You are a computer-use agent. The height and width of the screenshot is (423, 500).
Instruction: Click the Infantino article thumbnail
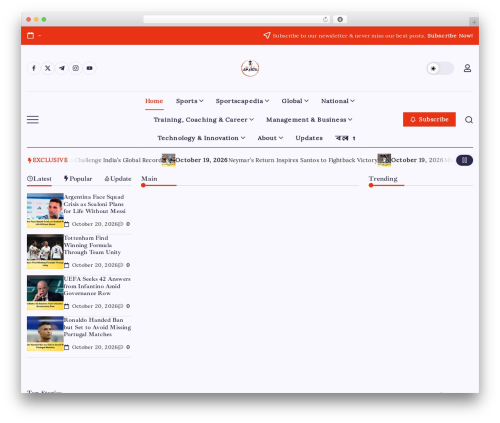click(x=45, y=293)
